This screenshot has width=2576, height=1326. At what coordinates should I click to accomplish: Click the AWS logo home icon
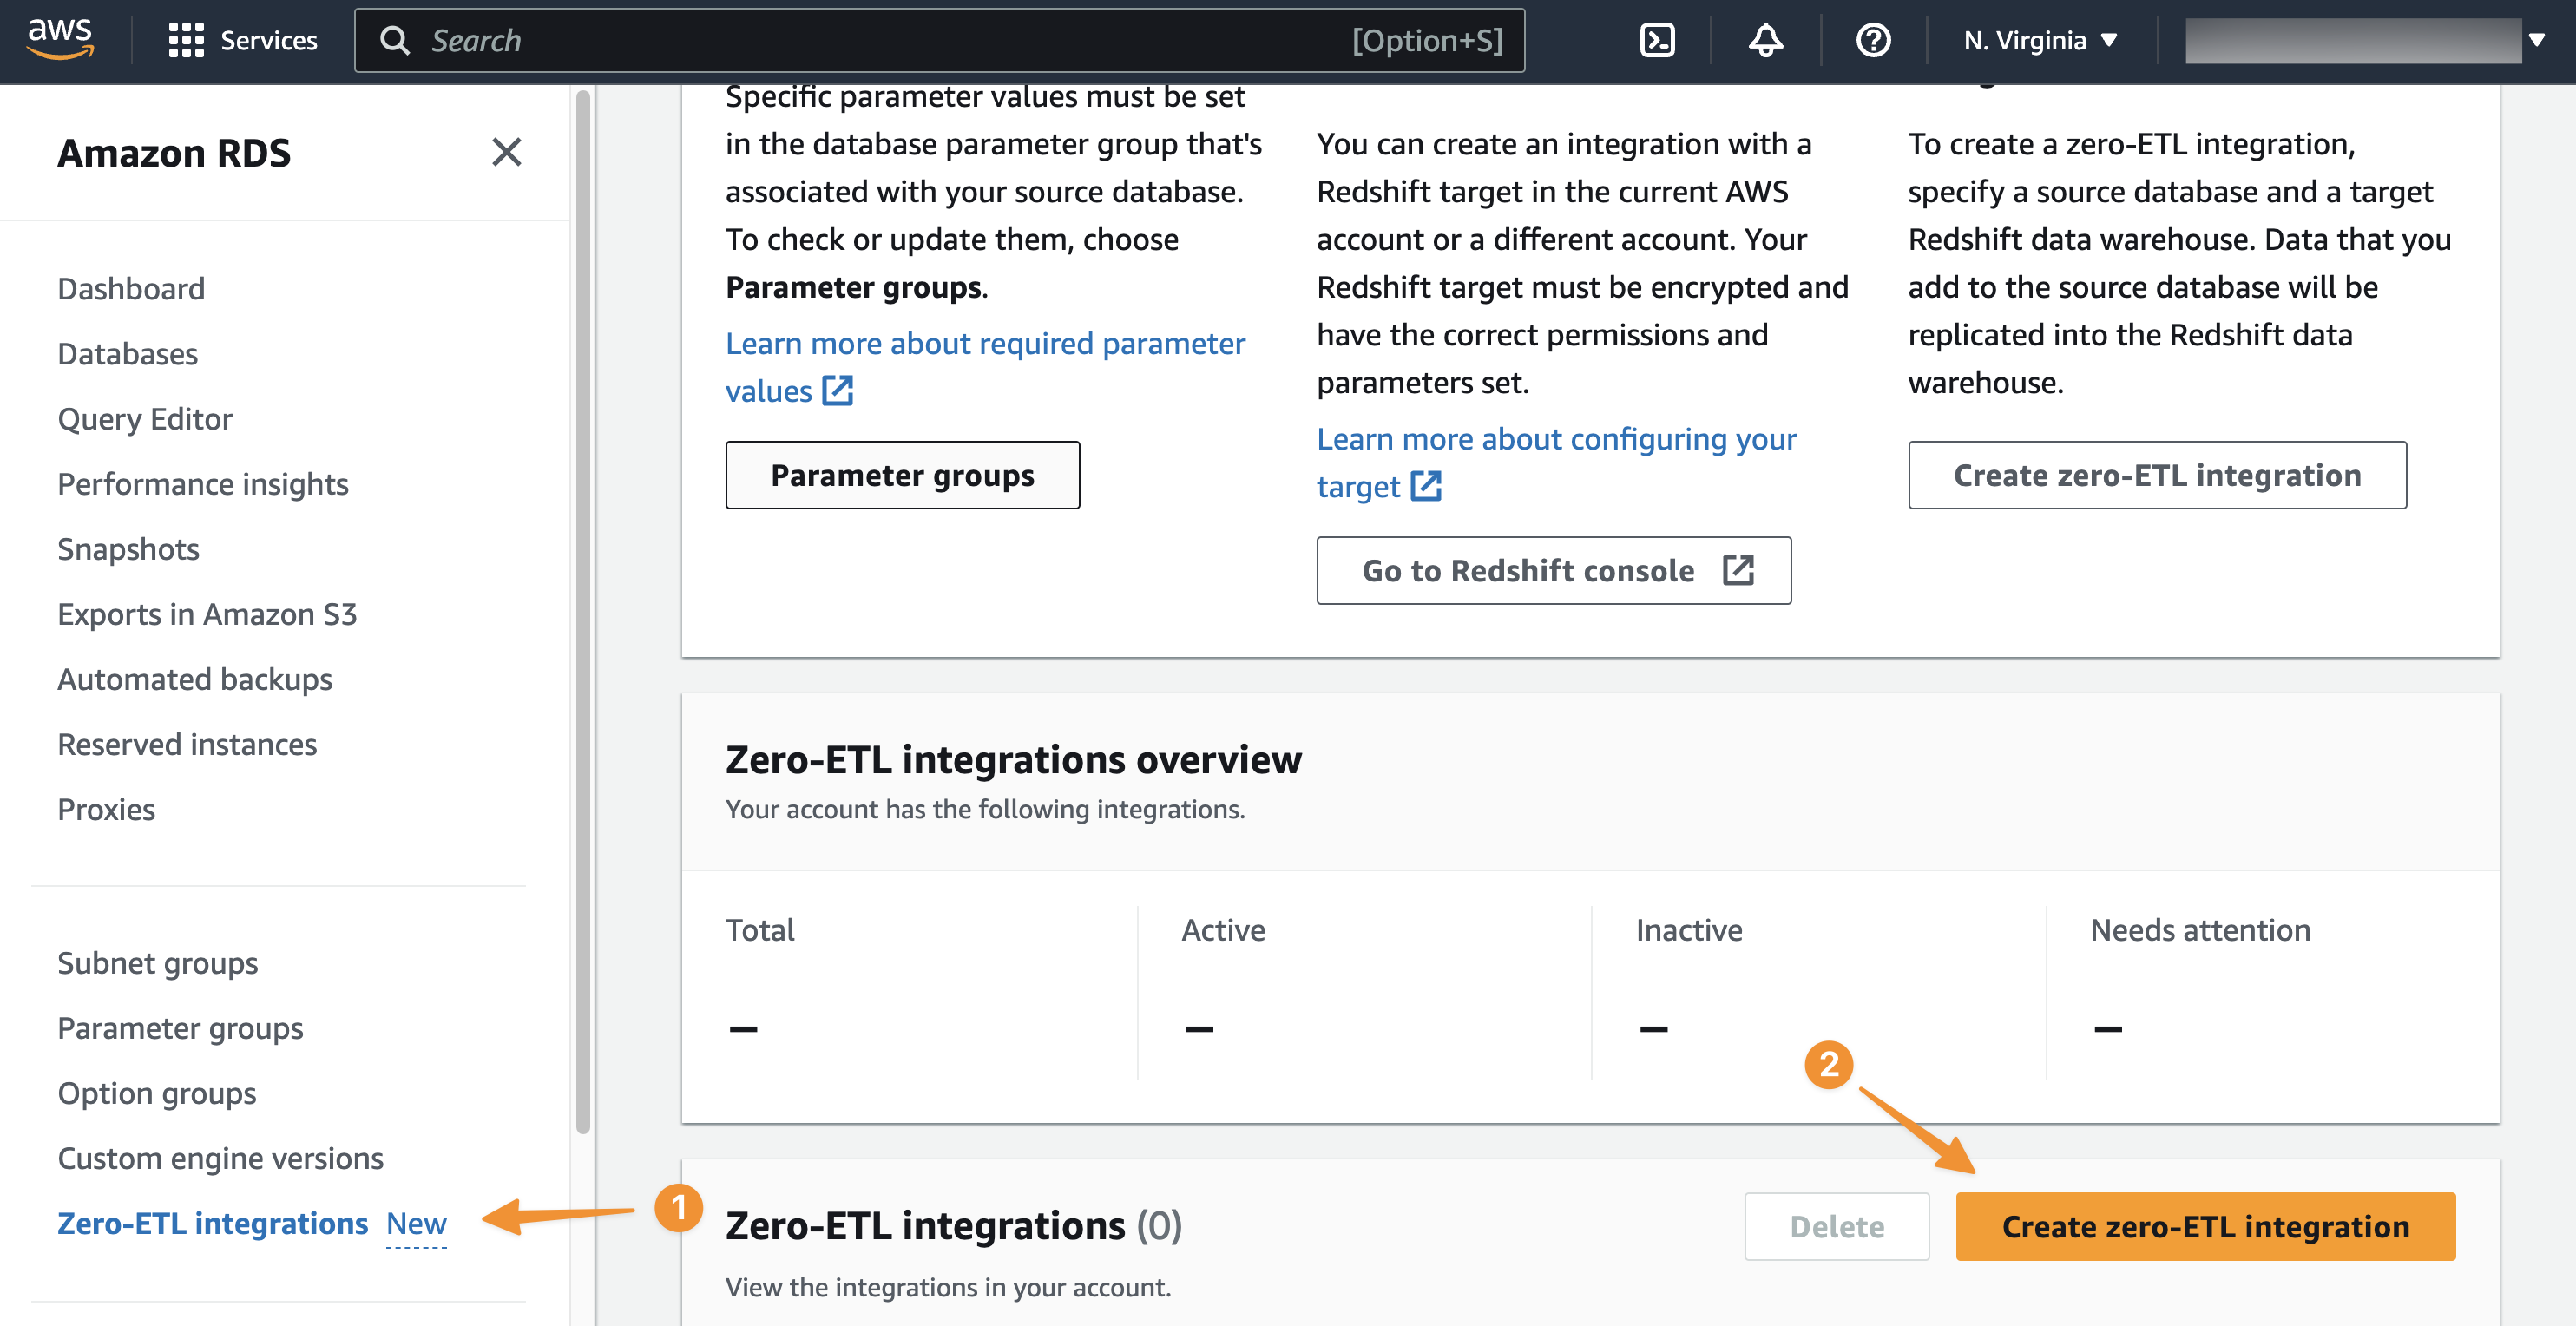[x=60, y=39]
